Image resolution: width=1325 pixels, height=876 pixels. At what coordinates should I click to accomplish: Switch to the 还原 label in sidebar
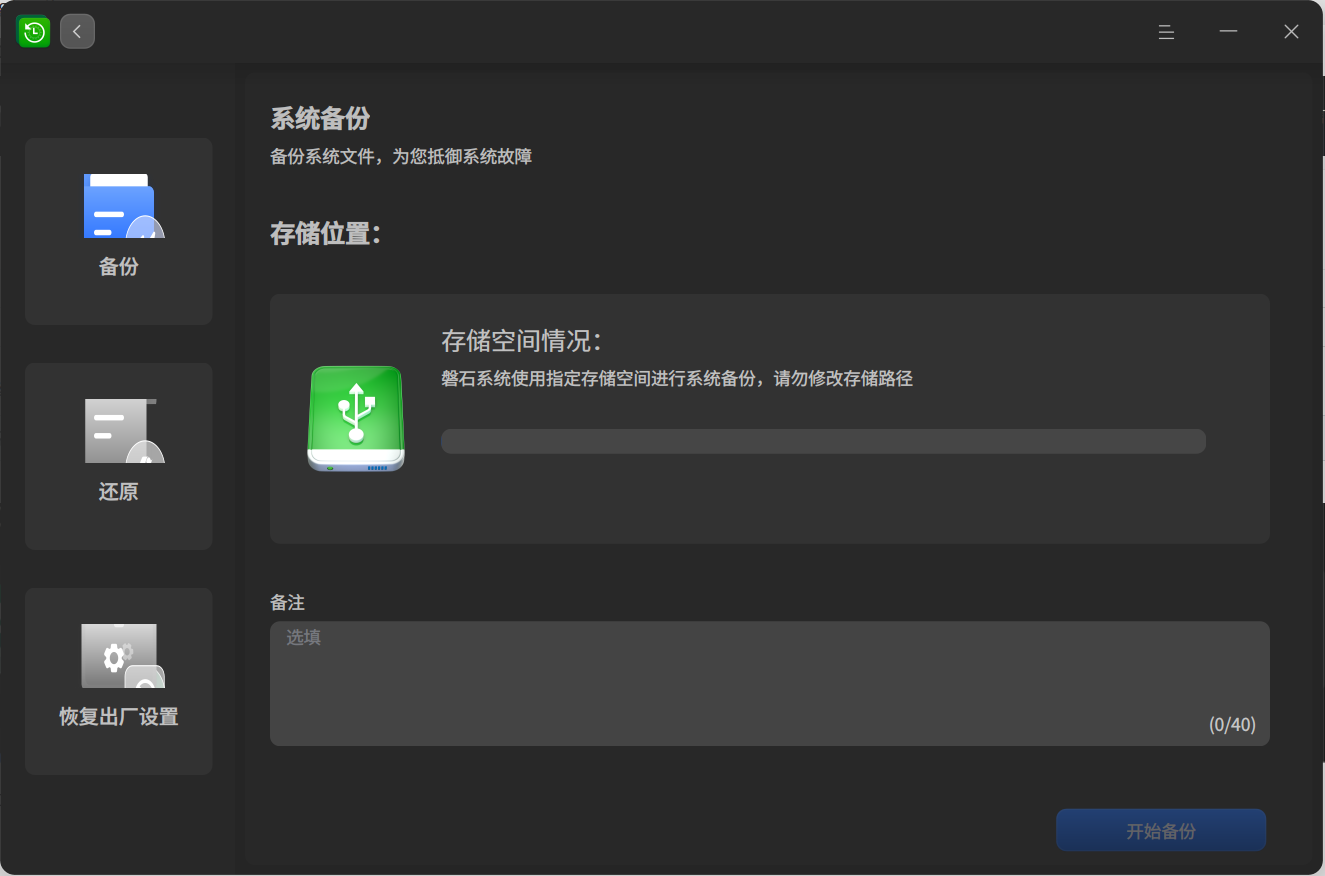coord(119,492)
